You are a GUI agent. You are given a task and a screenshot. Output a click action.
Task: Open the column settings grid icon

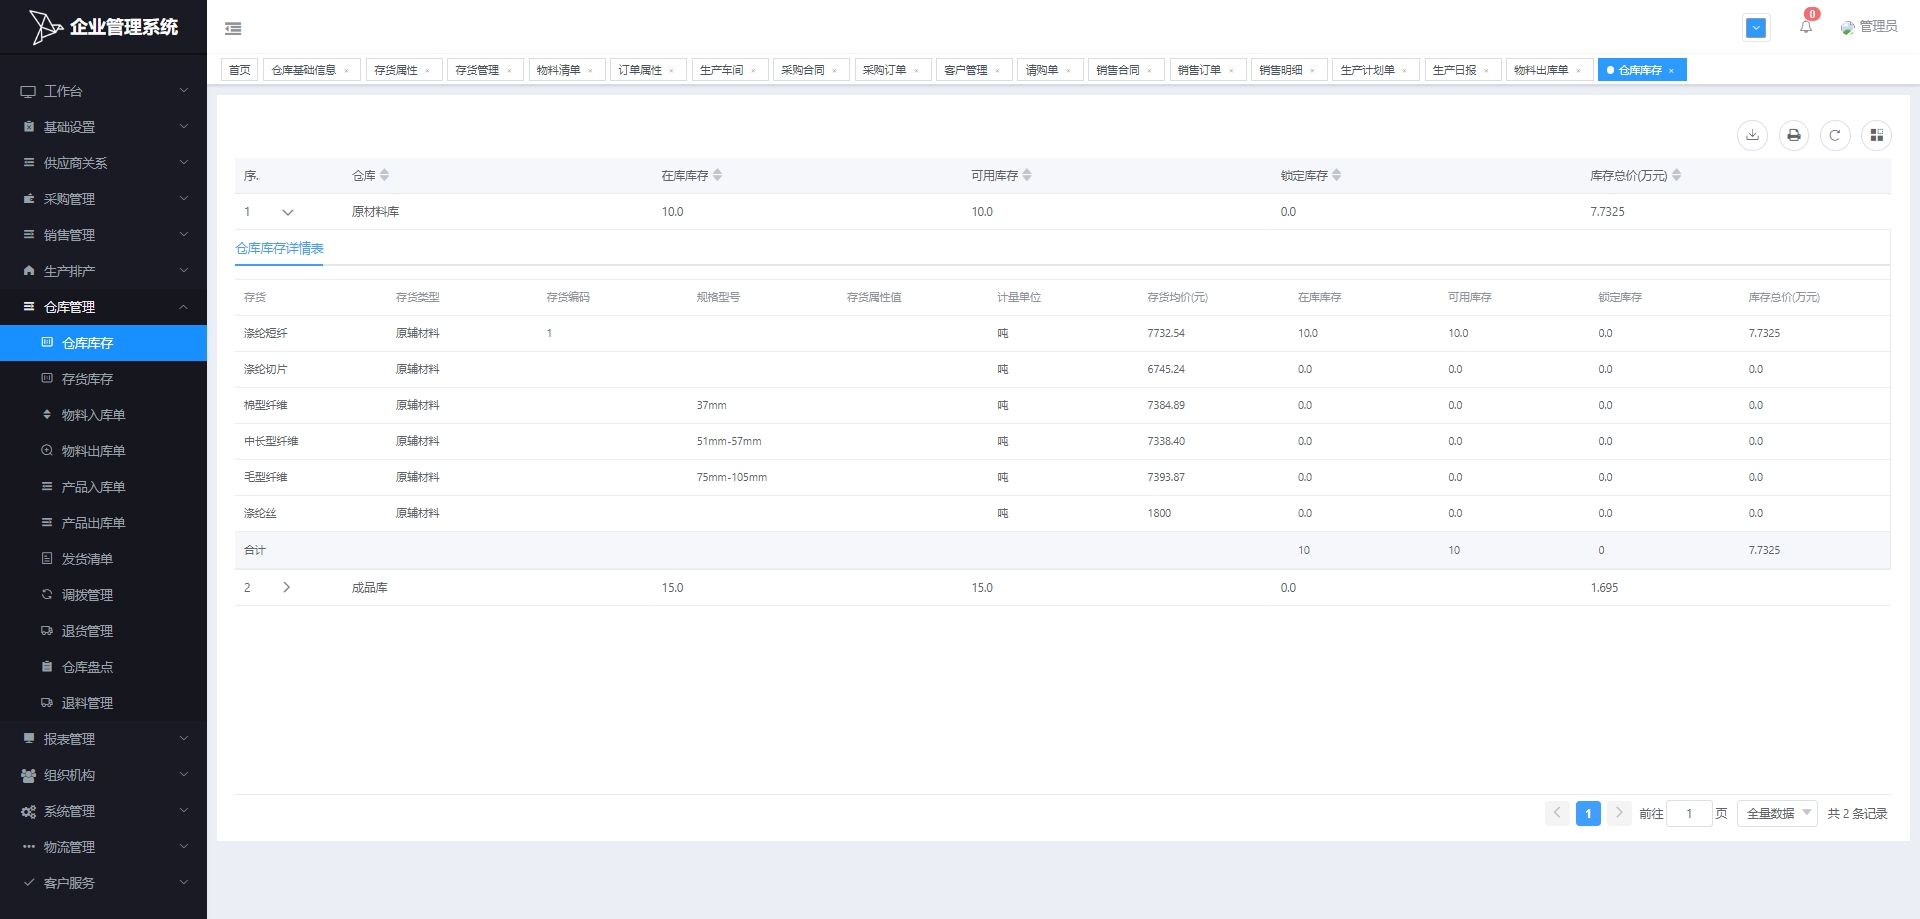(x=1876, y=135)
